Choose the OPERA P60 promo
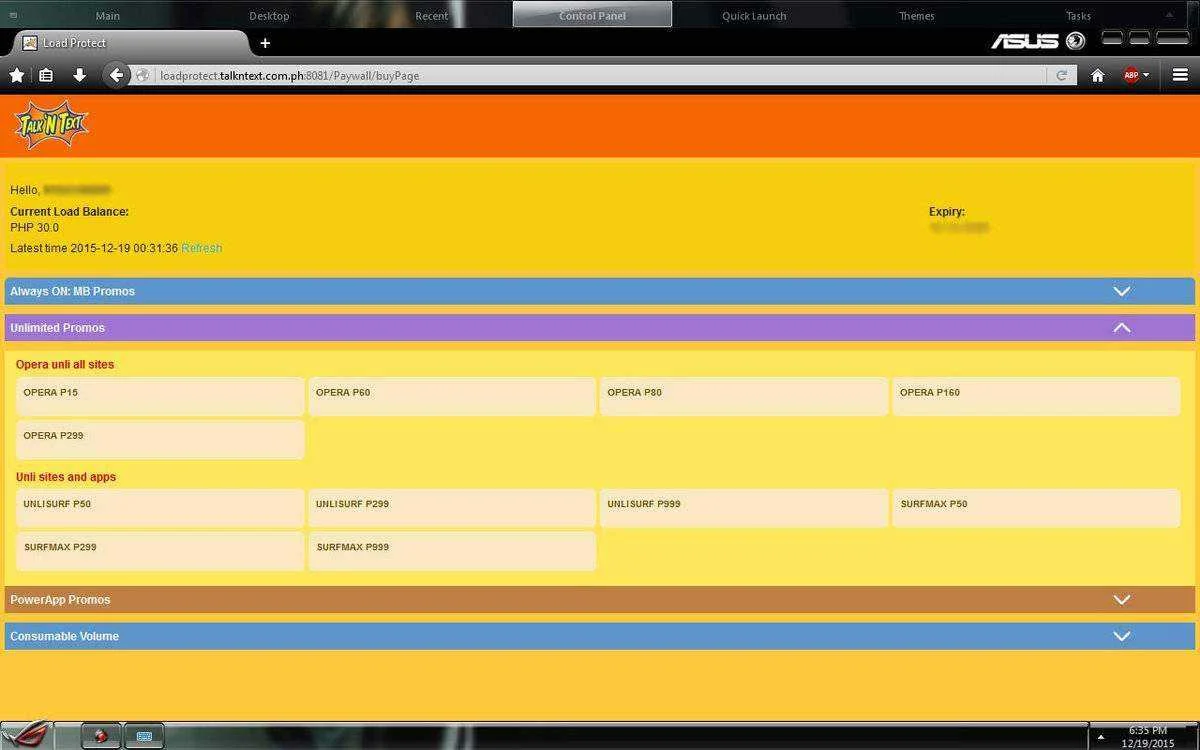Image resolution: width=1200 pixels, height=750 pixels. 452,396
